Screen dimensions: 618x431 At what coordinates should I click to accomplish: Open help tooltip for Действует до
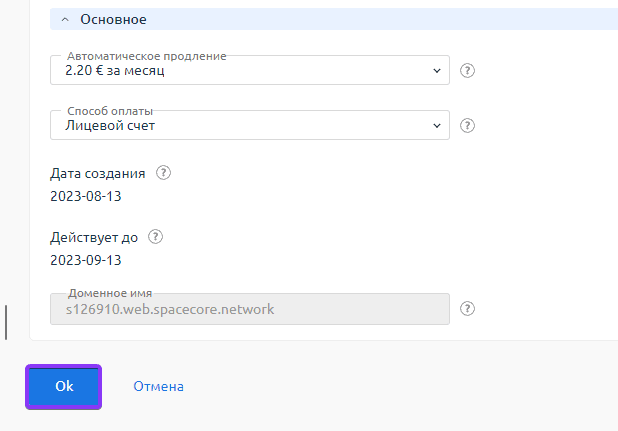[155, 238]
